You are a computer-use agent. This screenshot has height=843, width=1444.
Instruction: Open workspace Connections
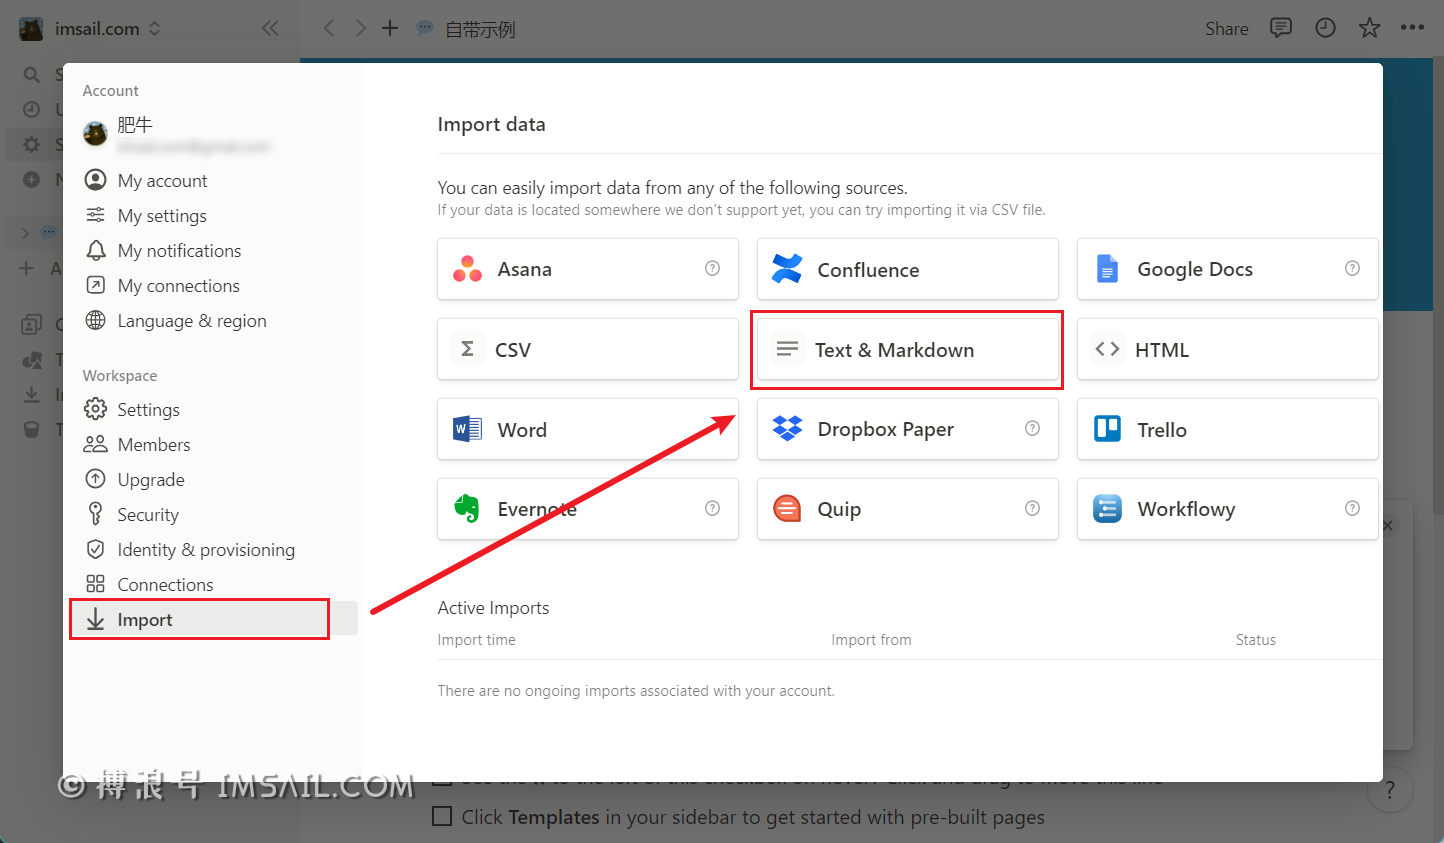pyautogui.click(x=213, y=584)
